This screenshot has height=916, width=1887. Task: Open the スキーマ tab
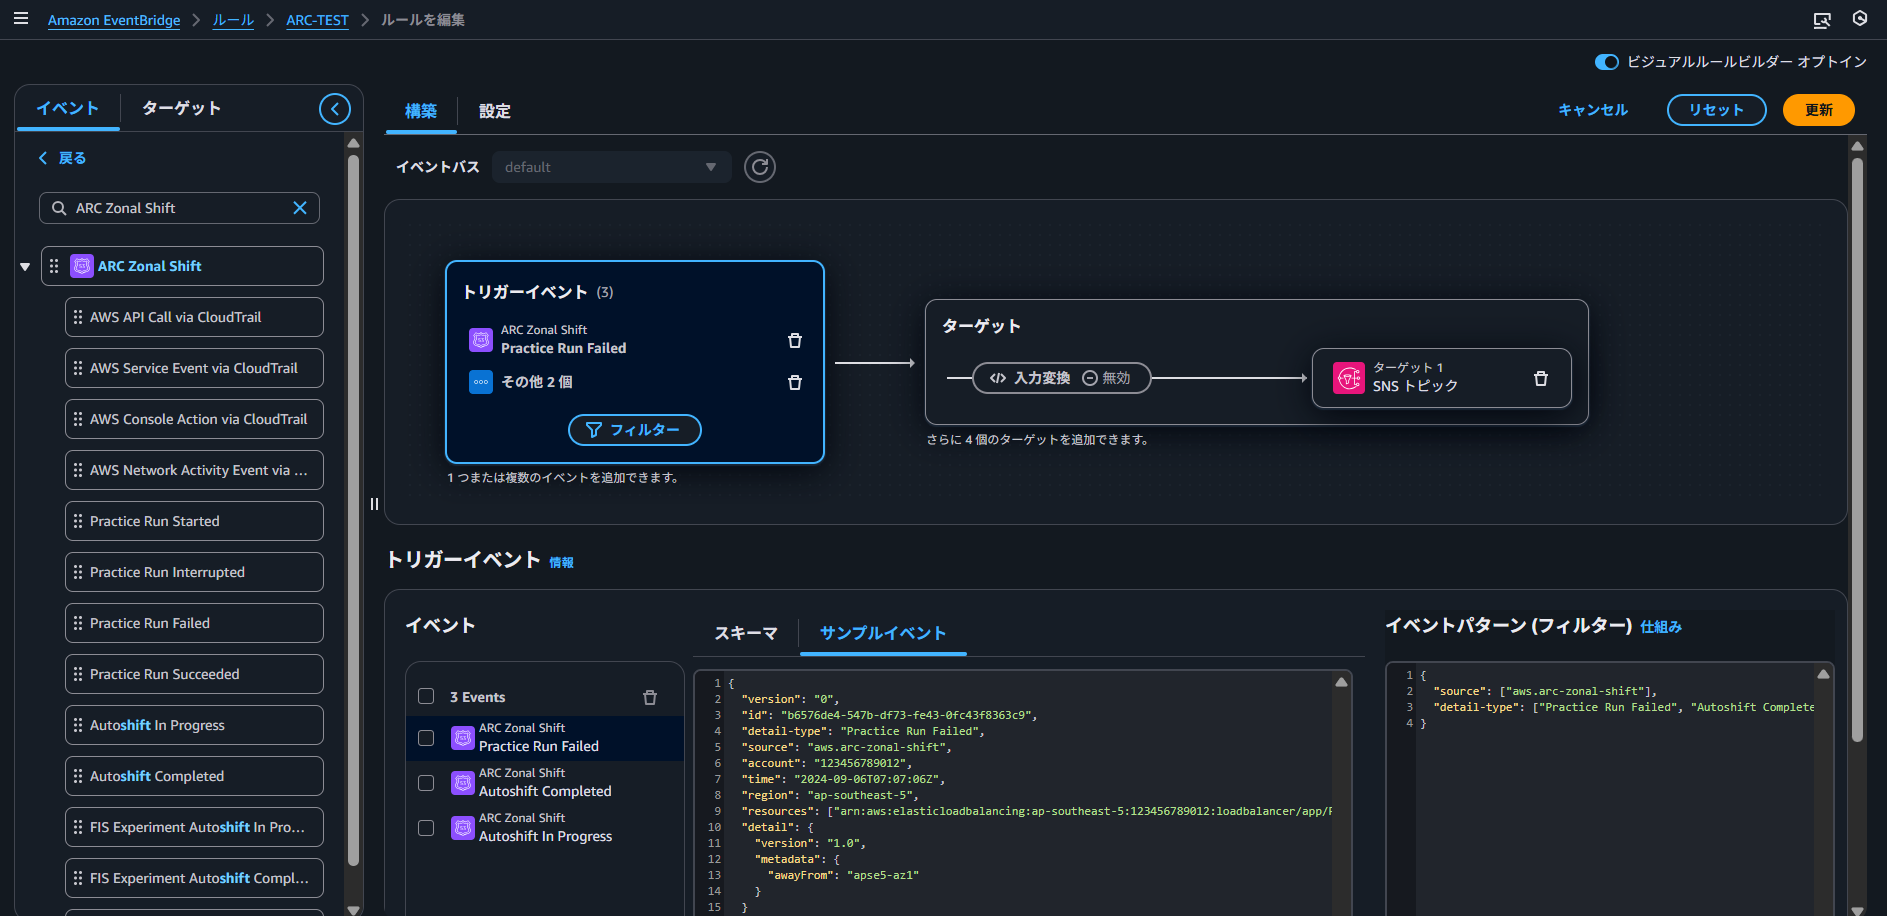pos(746,633)
